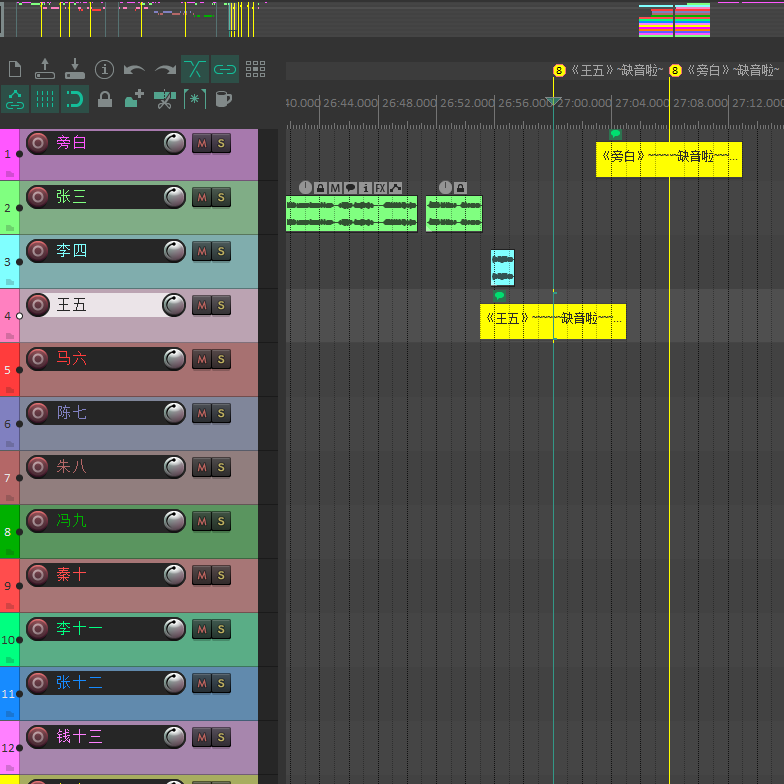The image size is (784, 784).
Task: Select yellow 《旁白》 缺音啦 item
Action: (668, 160)
